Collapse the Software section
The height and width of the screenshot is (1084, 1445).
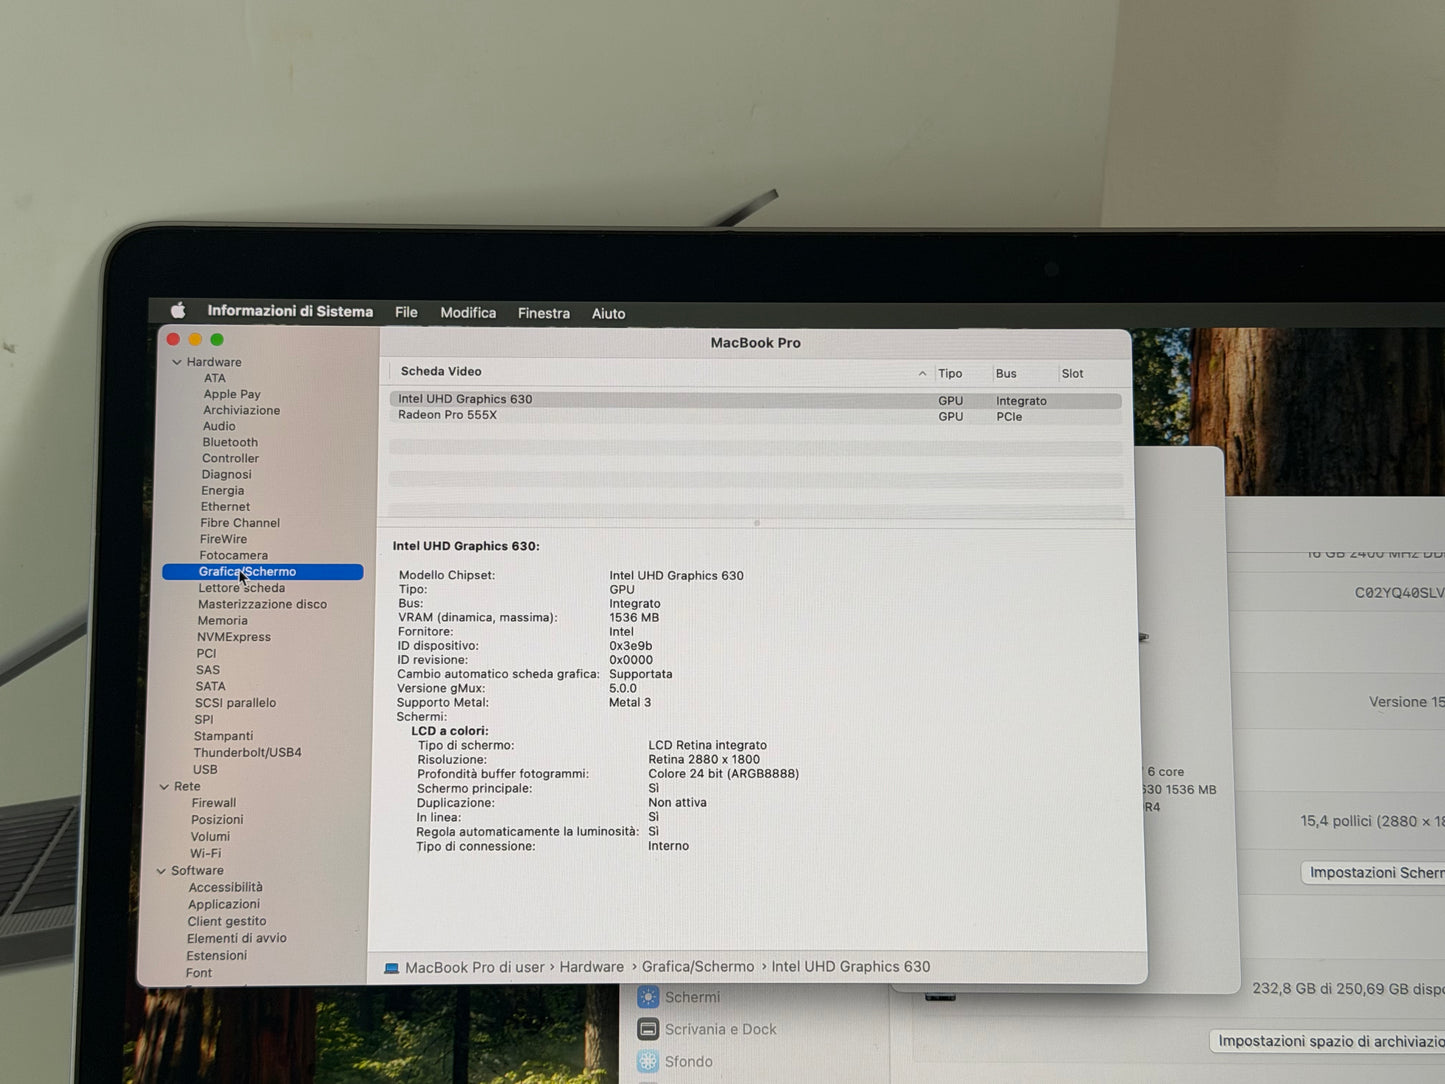(x=161, y=871)
